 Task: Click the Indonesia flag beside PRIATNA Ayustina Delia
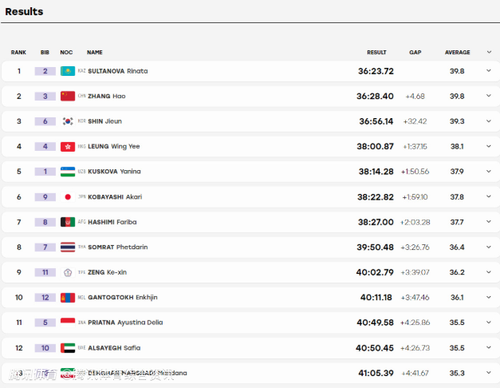coord(68,322)
